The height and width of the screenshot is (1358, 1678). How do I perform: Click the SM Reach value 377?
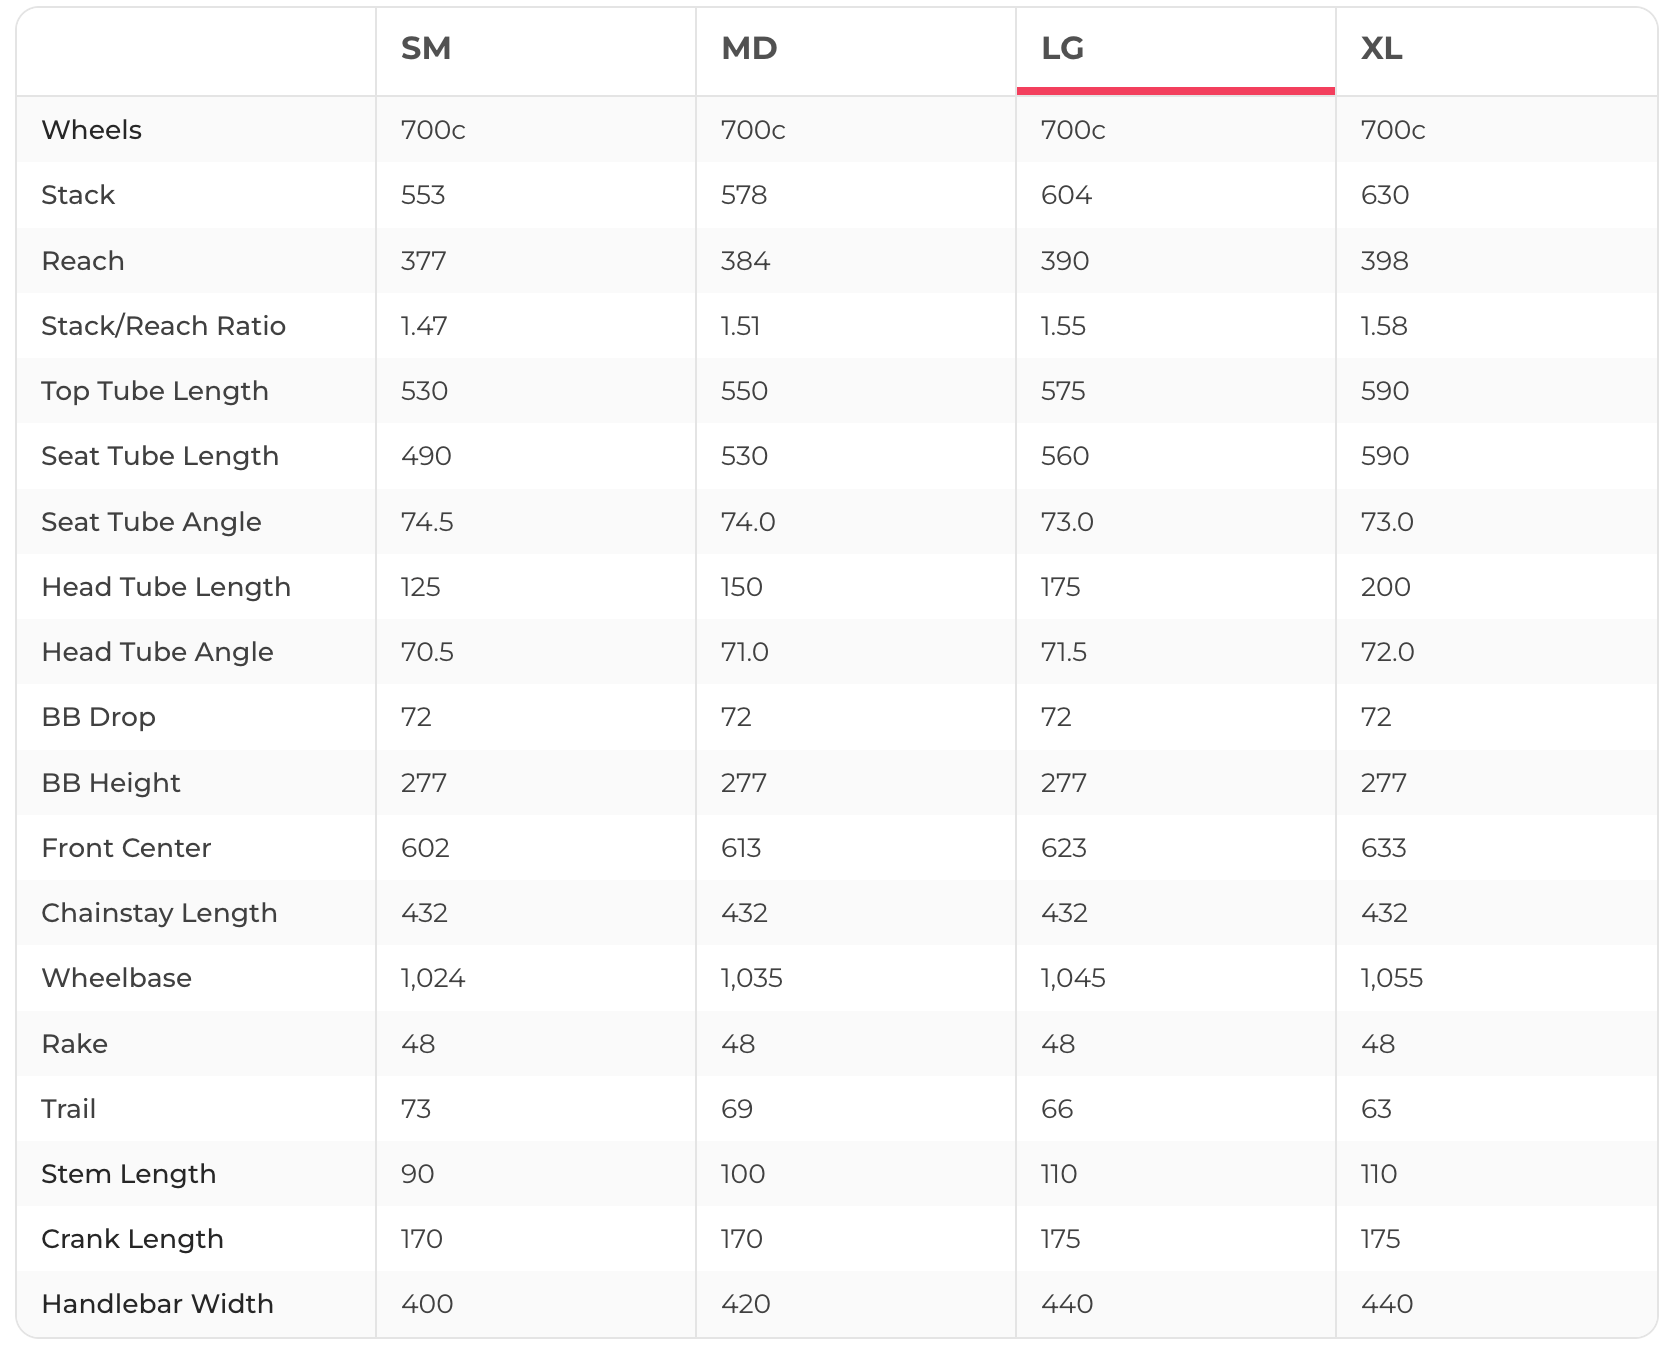coord(423,261)
